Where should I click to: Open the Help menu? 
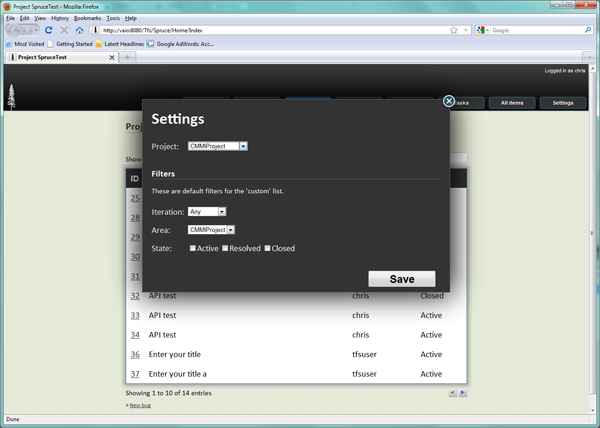click(130, 18)
